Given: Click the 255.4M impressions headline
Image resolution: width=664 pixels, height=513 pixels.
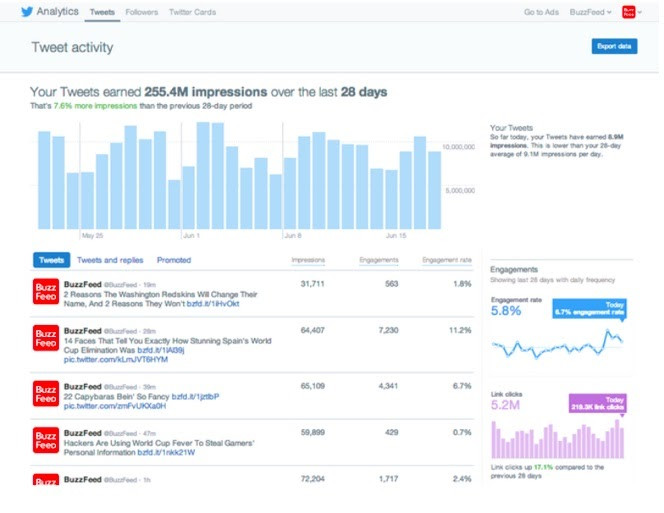Looking at the screenshot, I should tap(206, 92).
